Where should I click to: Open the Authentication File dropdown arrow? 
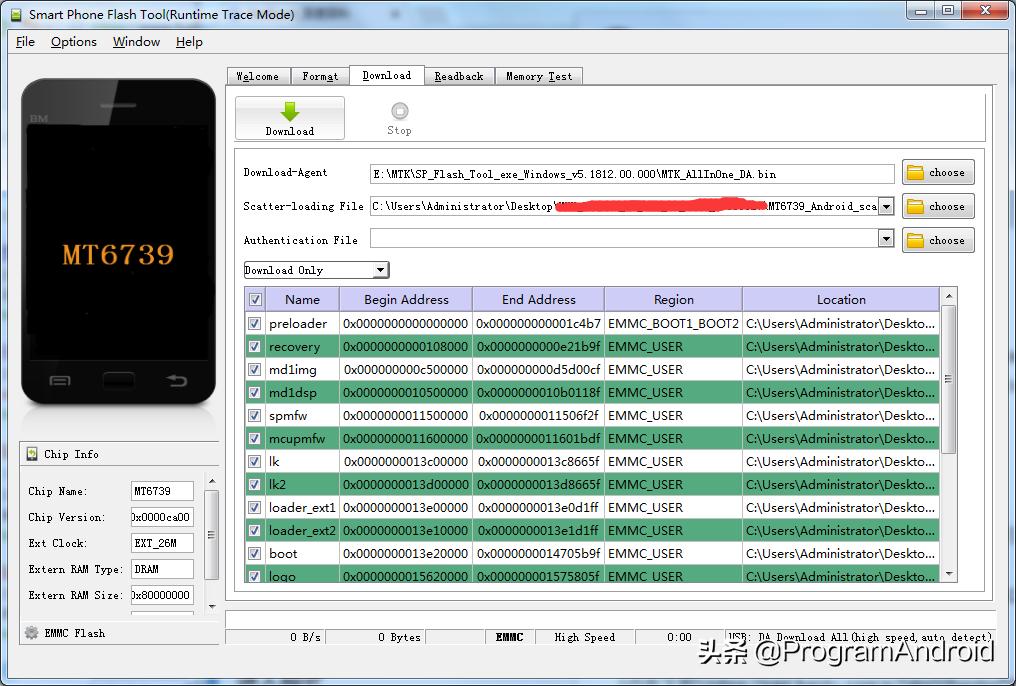[x=884, y=240]
